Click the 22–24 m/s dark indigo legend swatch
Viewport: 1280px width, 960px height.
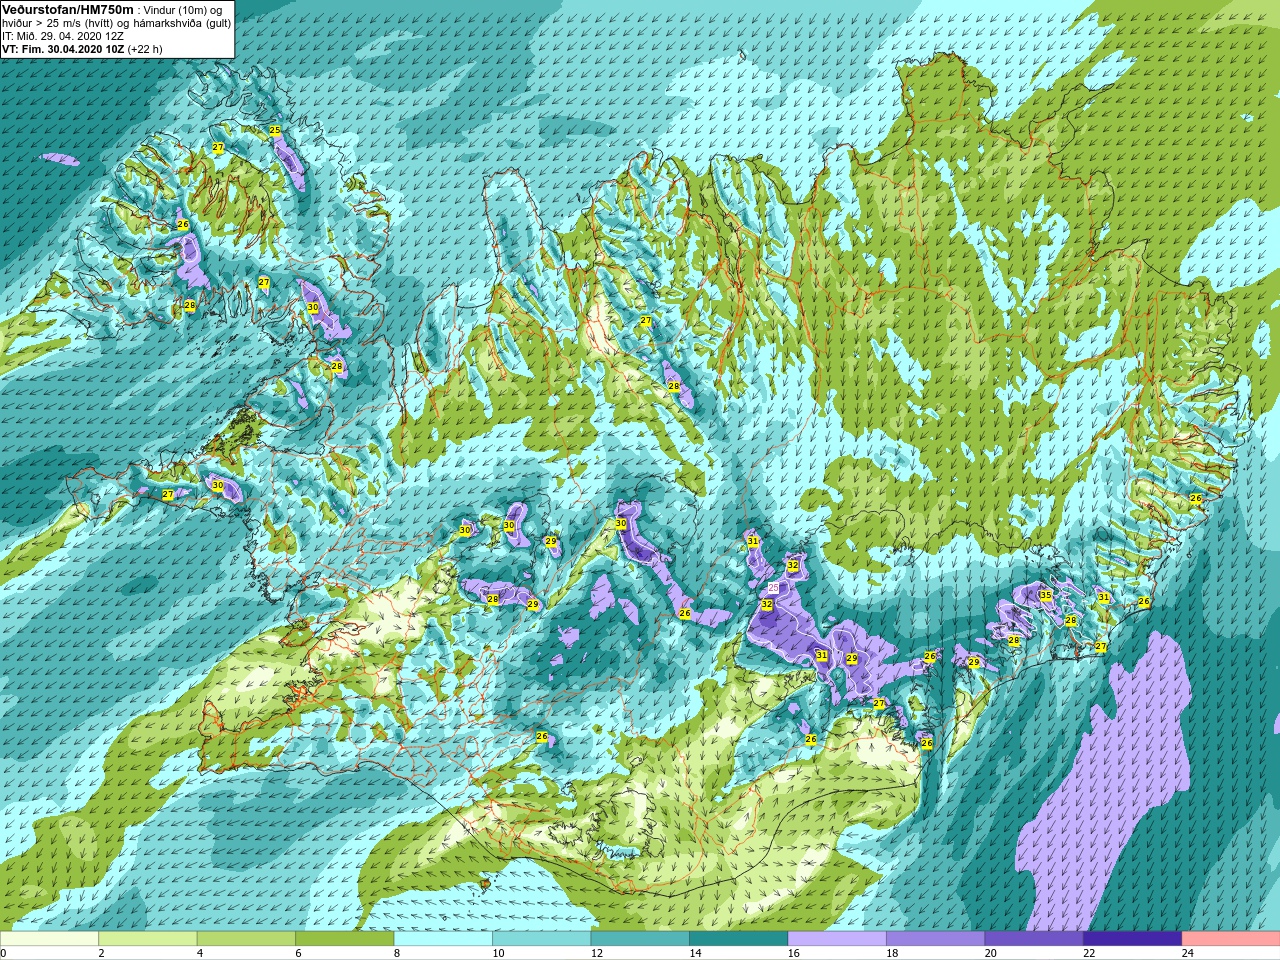1132,939
